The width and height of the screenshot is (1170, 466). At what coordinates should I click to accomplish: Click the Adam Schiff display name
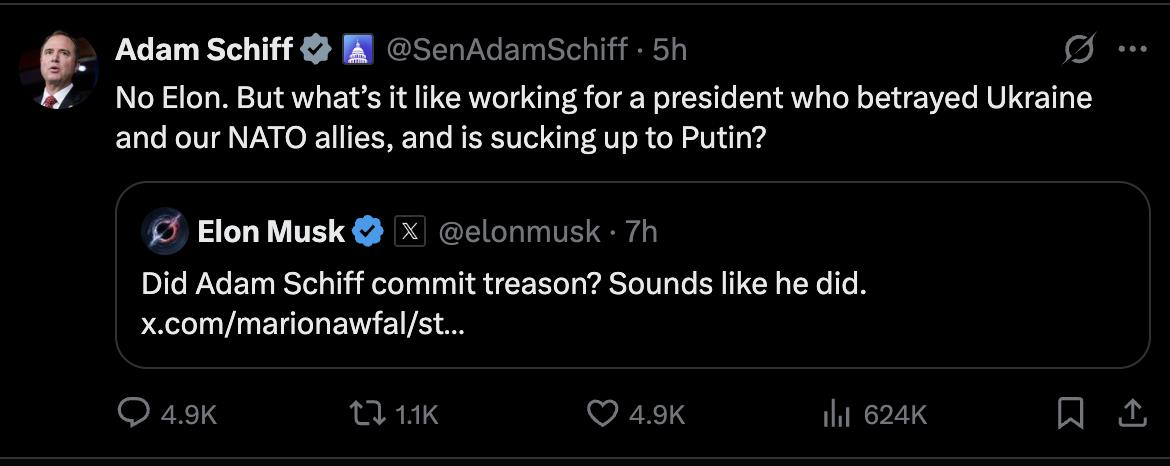coord(204,49)
